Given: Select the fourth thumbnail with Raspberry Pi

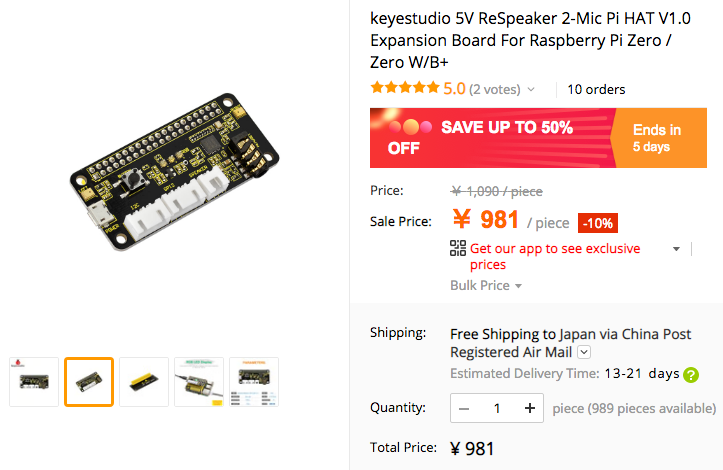Looking at the screenshot, I should [199, 382].
